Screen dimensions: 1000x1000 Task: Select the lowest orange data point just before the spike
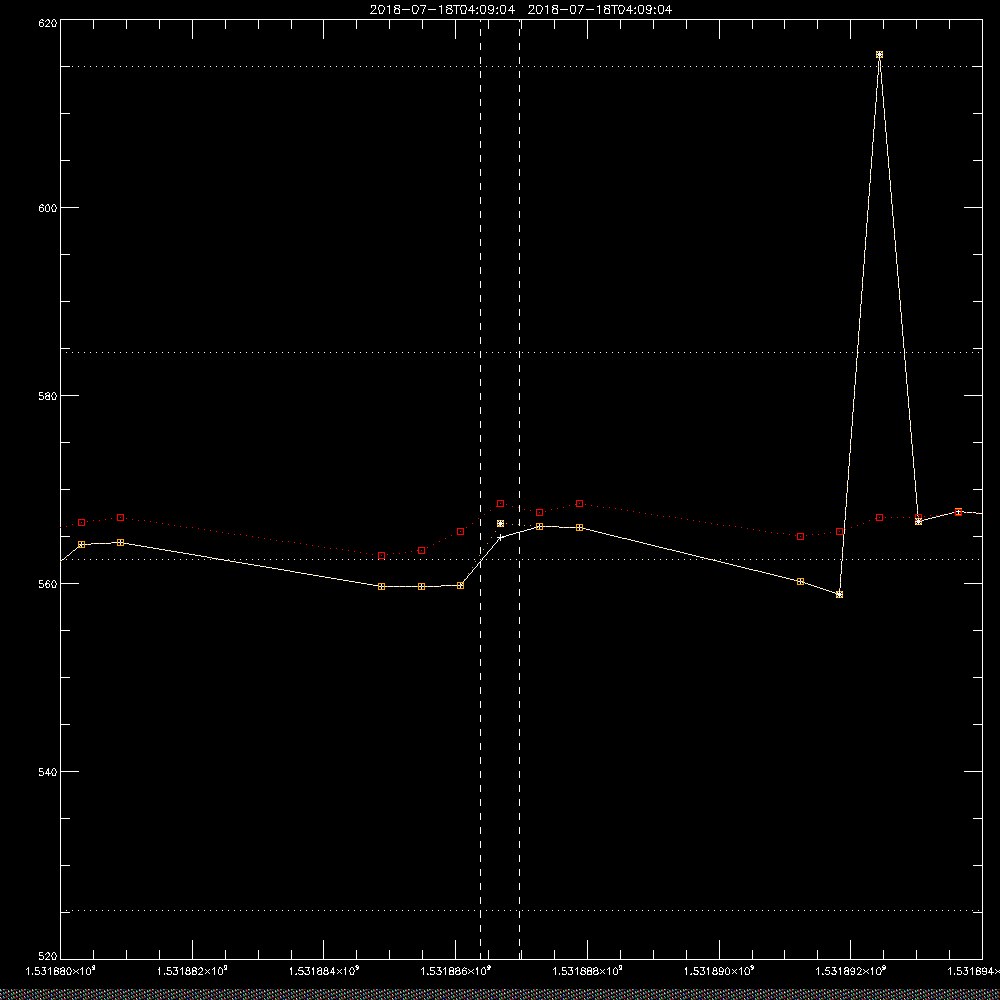point(839,594)
